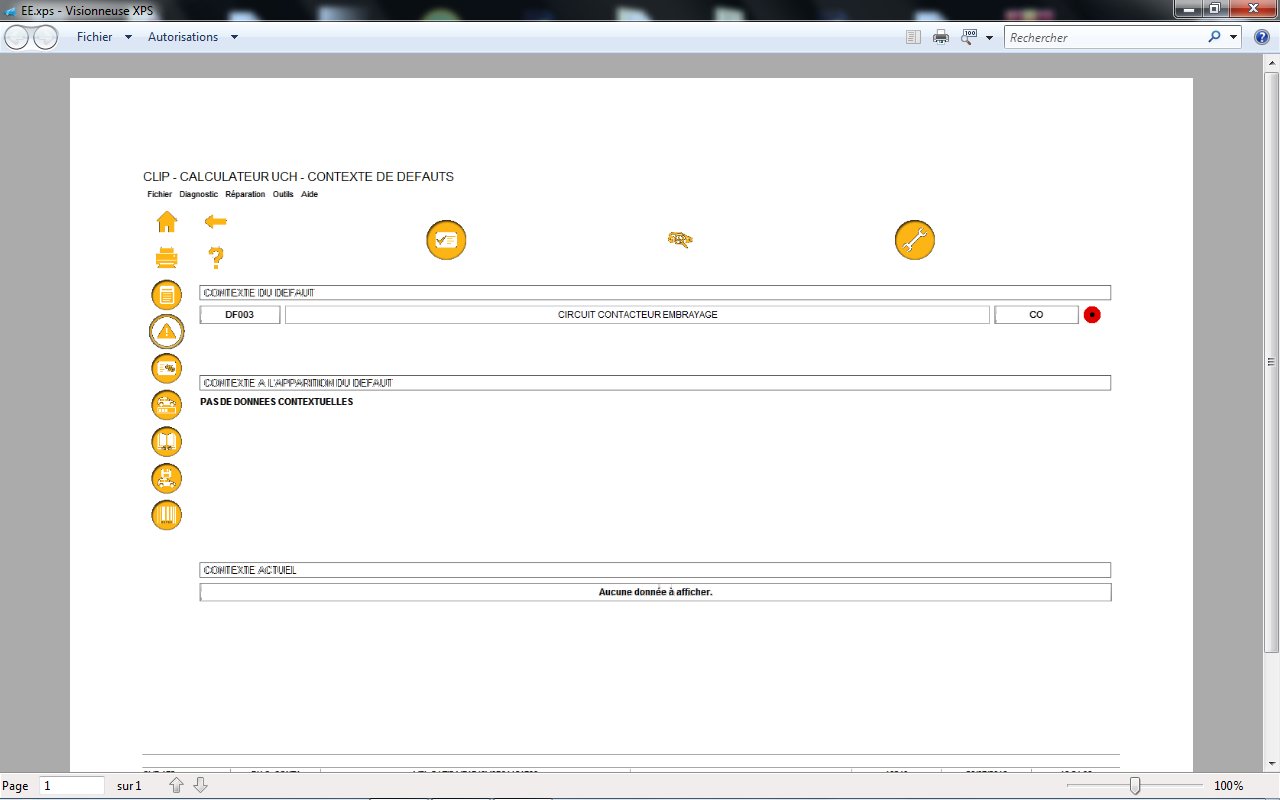1280x800 pixels.
Task: Click the CONTEXTE DU DEFAUT header
Action: (655, 293)
